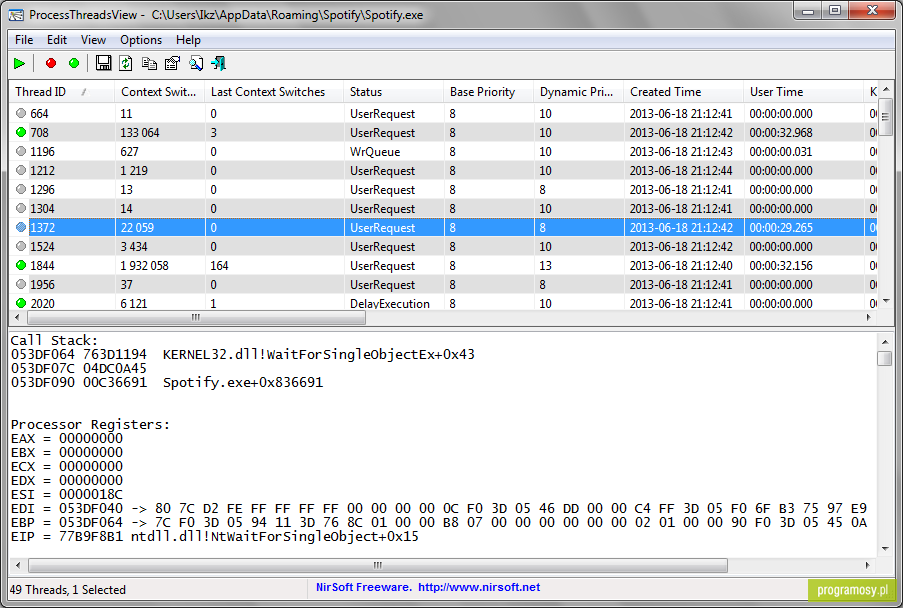This screenshot has height=608, width=903.
Task: Click lower pane horizontal scrollbar thumb
Action: (x=377, y=565)
